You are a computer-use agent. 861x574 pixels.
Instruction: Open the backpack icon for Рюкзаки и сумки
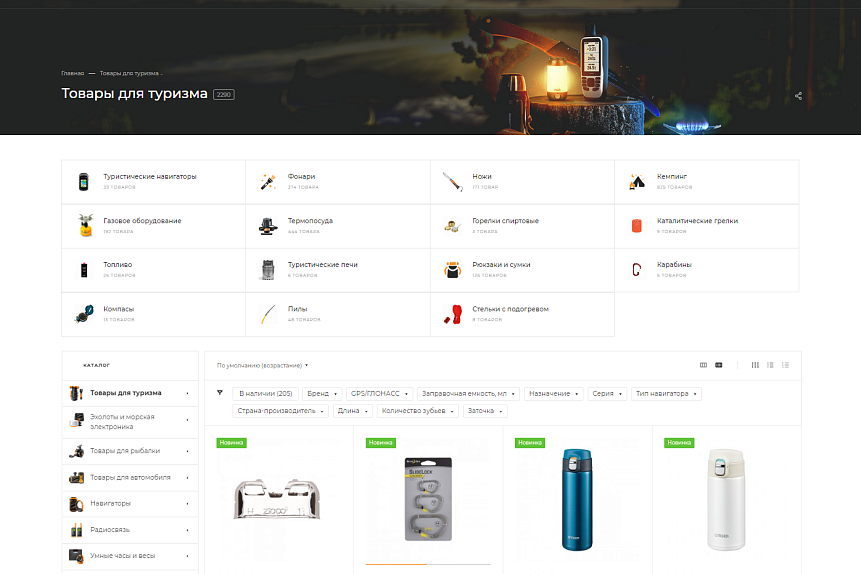(452, 270)
